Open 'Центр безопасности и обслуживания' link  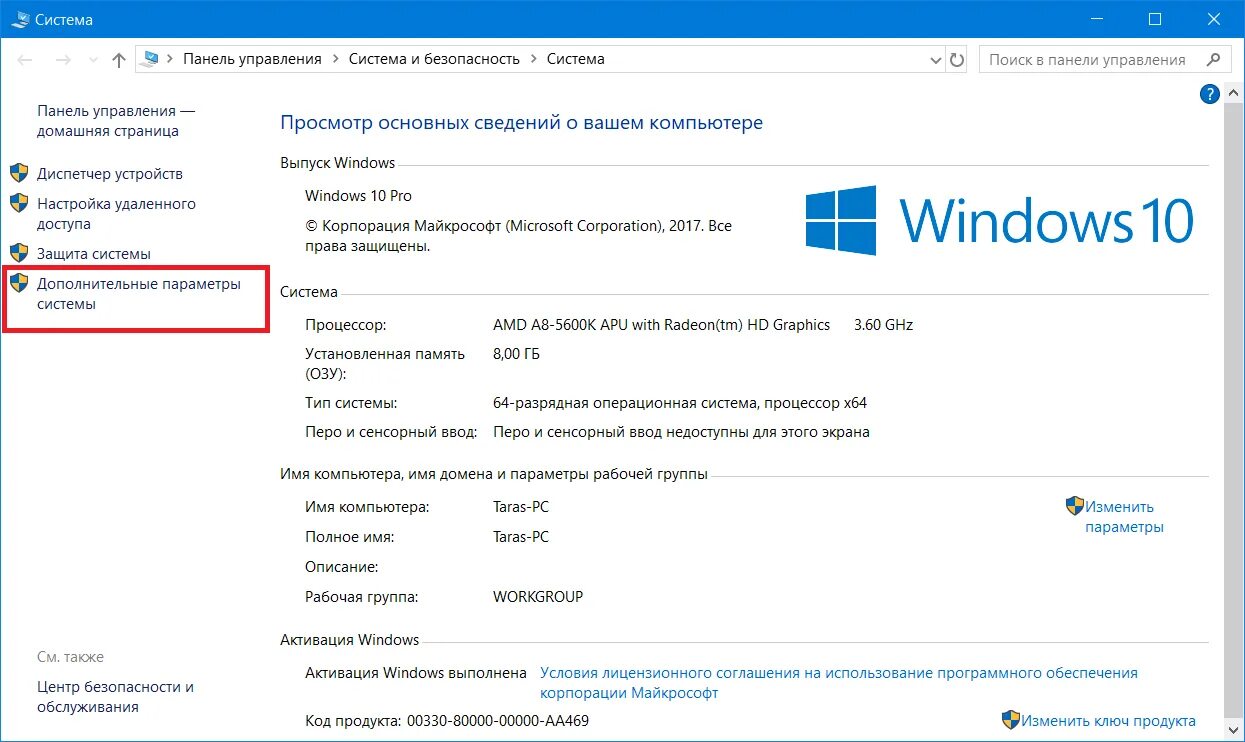115,697
